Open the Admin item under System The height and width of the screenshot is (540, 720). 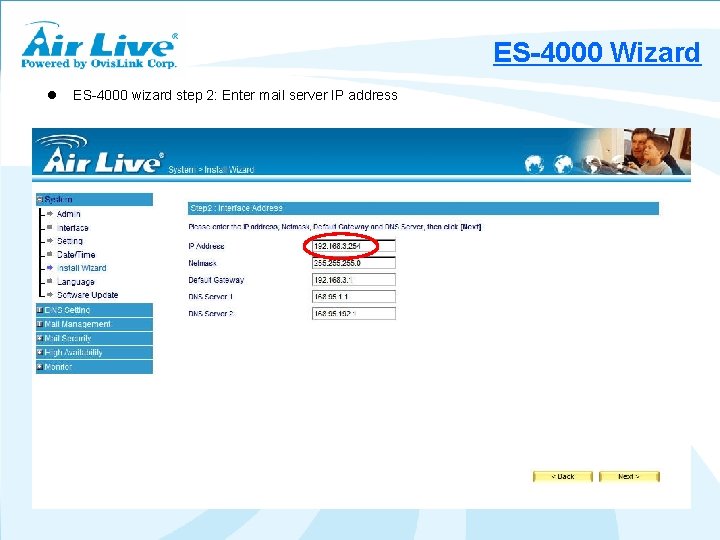click(x=68, y=214)
